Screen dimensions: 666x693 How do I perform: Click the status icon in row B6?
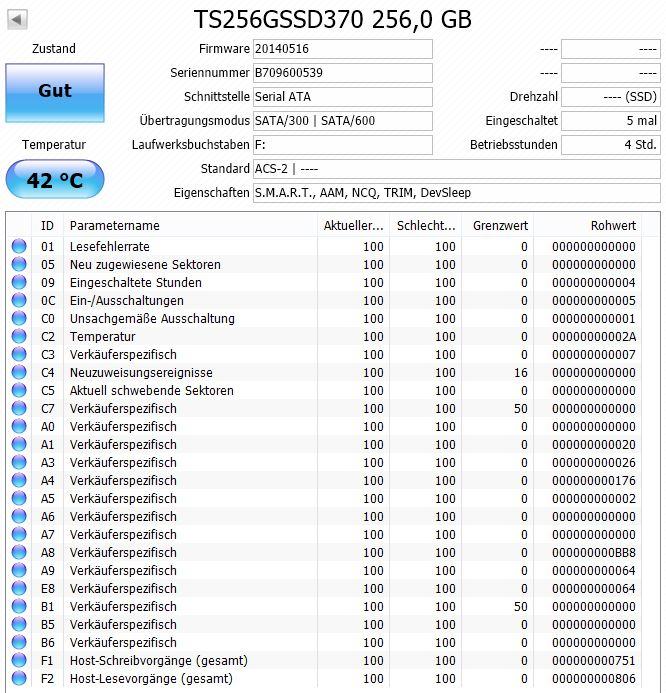19,642
